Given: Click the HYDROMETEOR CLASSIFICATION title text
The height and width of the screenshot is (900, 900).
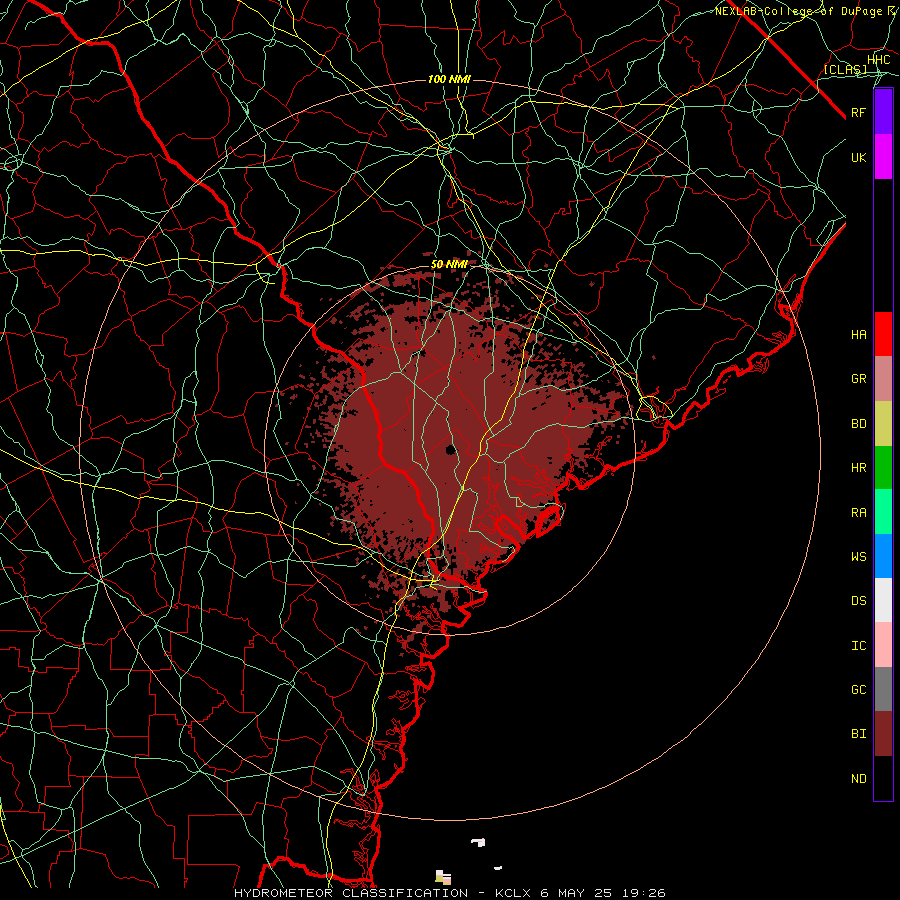Looking at the screenshot, I should (x=351, y=893).
